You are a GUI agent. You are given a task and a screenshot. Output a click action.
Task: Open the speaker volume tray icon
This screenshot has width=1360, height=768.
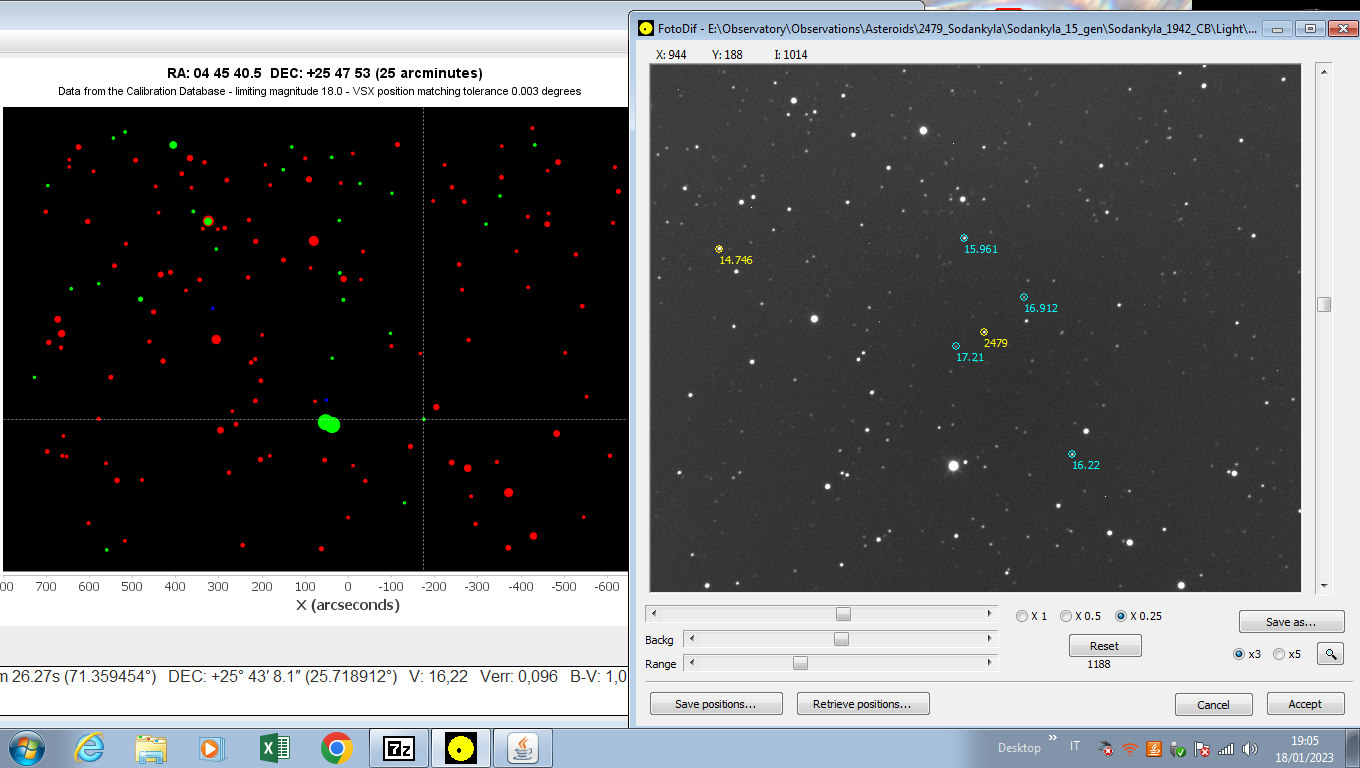click(x=1250, y=748)
